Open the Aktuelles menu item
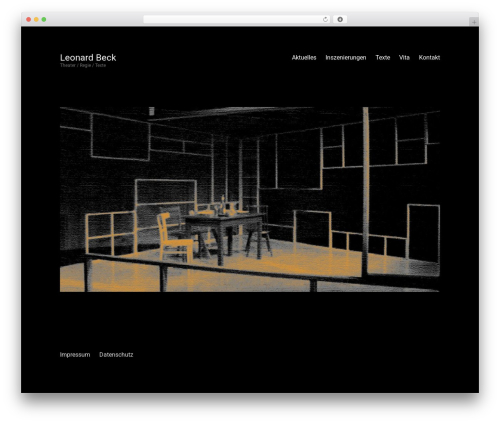500x423 pixels. click(304, 58)
